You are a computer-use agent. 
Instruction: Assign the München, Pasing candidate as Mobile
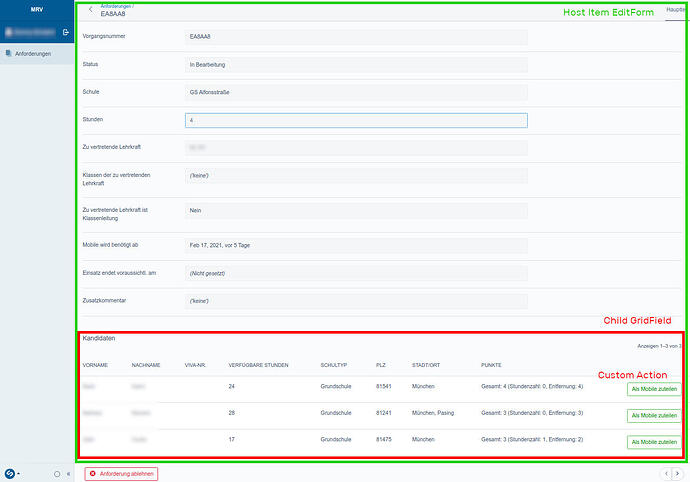(x=653, y=415)
